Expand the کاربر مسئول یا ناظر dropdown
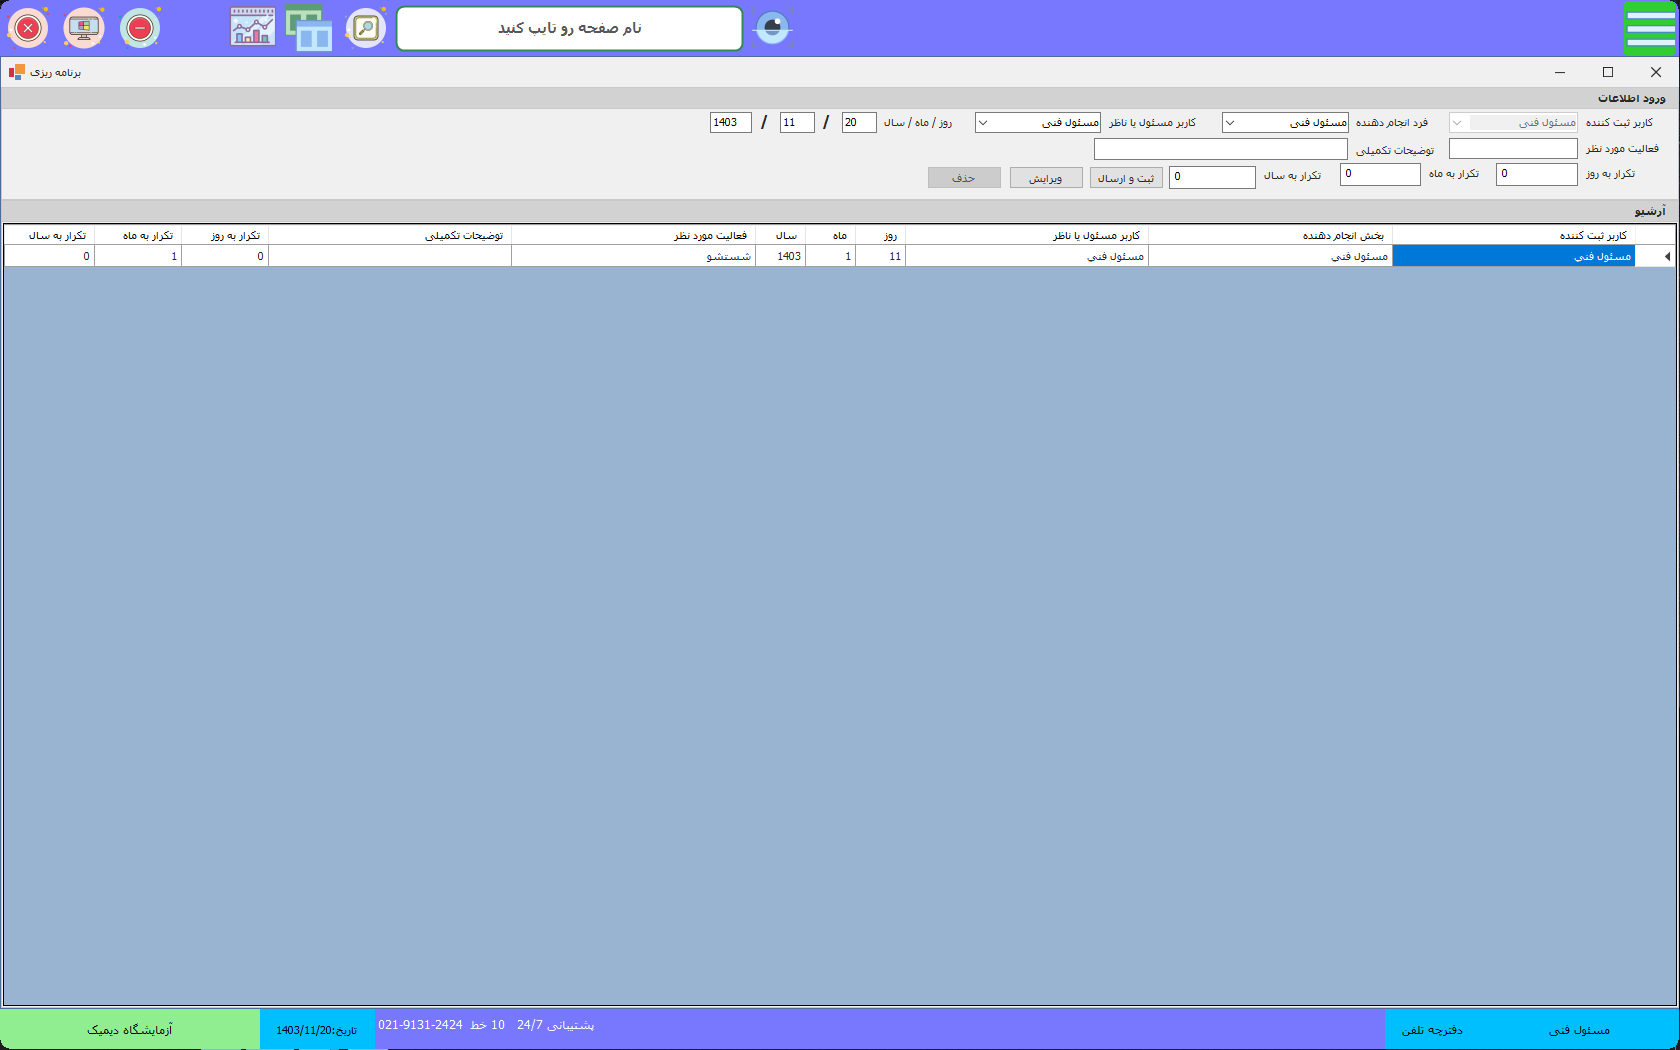Screen dimensions: 1680x1050 [983, 123]
